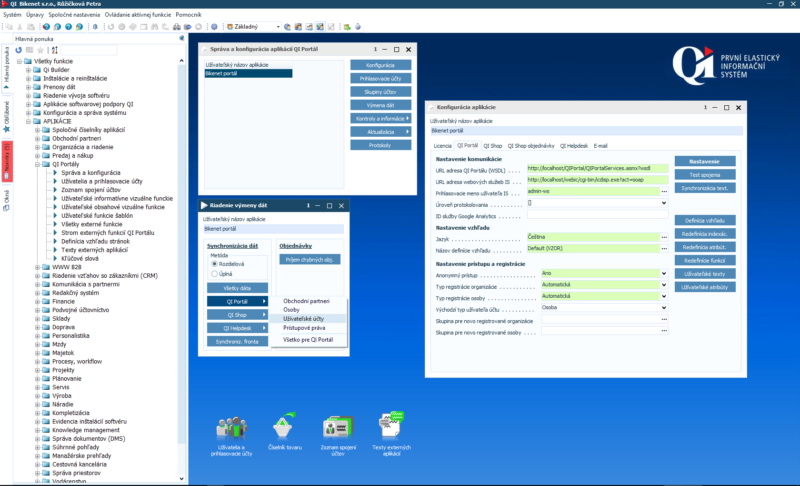Expand the QI Builder tree folder

pyautogui.click(x=29, y=70)
